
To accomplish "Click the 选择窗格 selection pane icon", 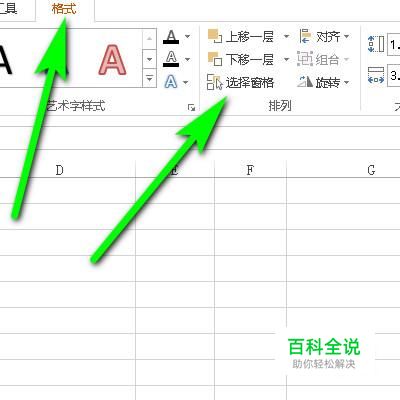I will click(x=215, y=82).
